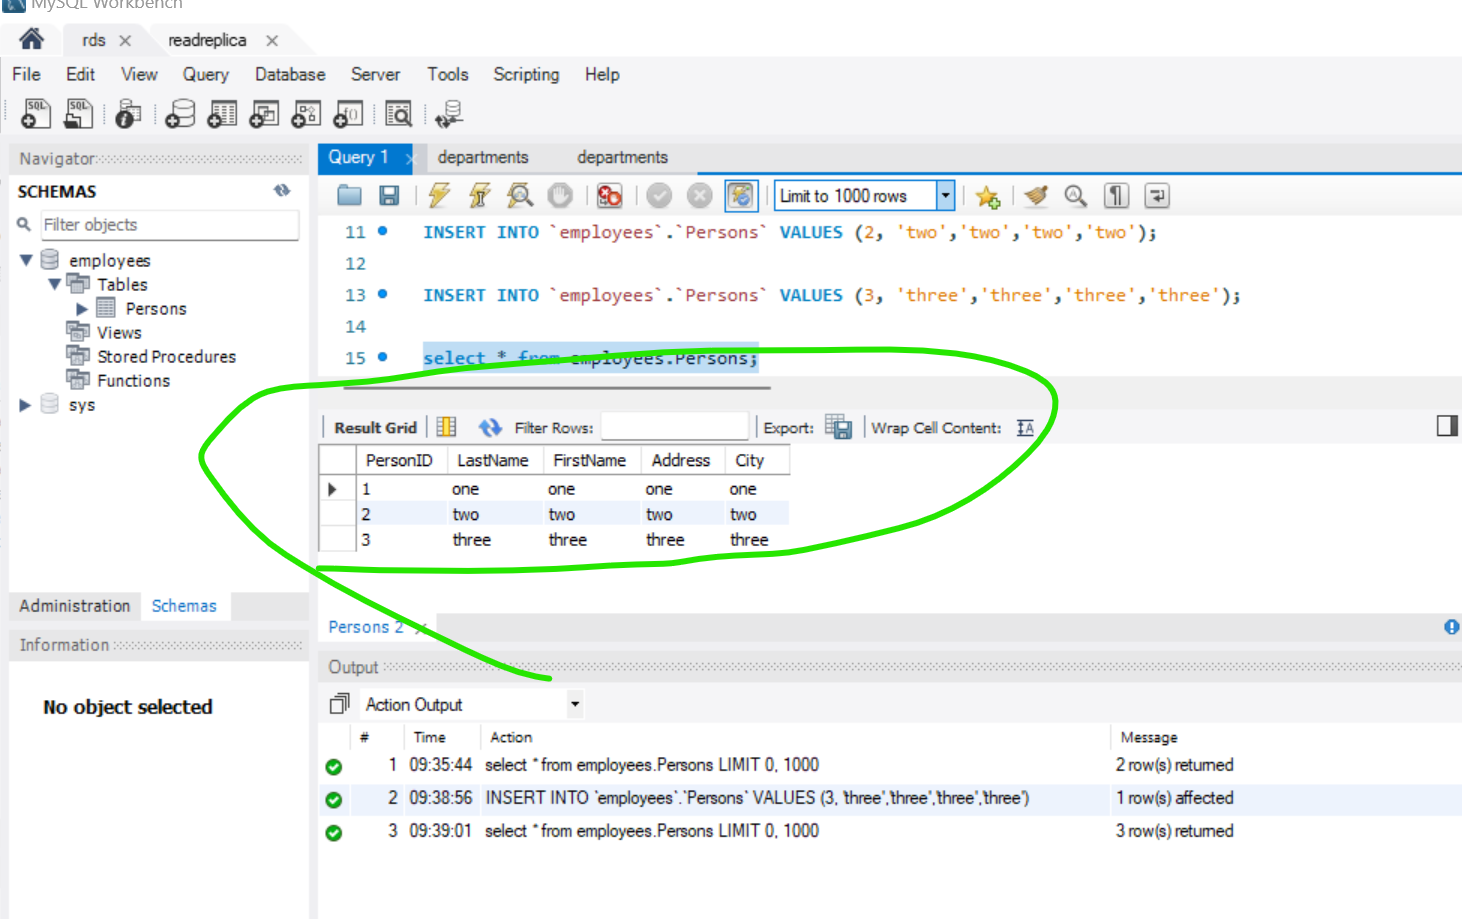Toggle the secondary sidebar panel visibility
This screenshot has height=919, width=1462.
[1447, 426]
